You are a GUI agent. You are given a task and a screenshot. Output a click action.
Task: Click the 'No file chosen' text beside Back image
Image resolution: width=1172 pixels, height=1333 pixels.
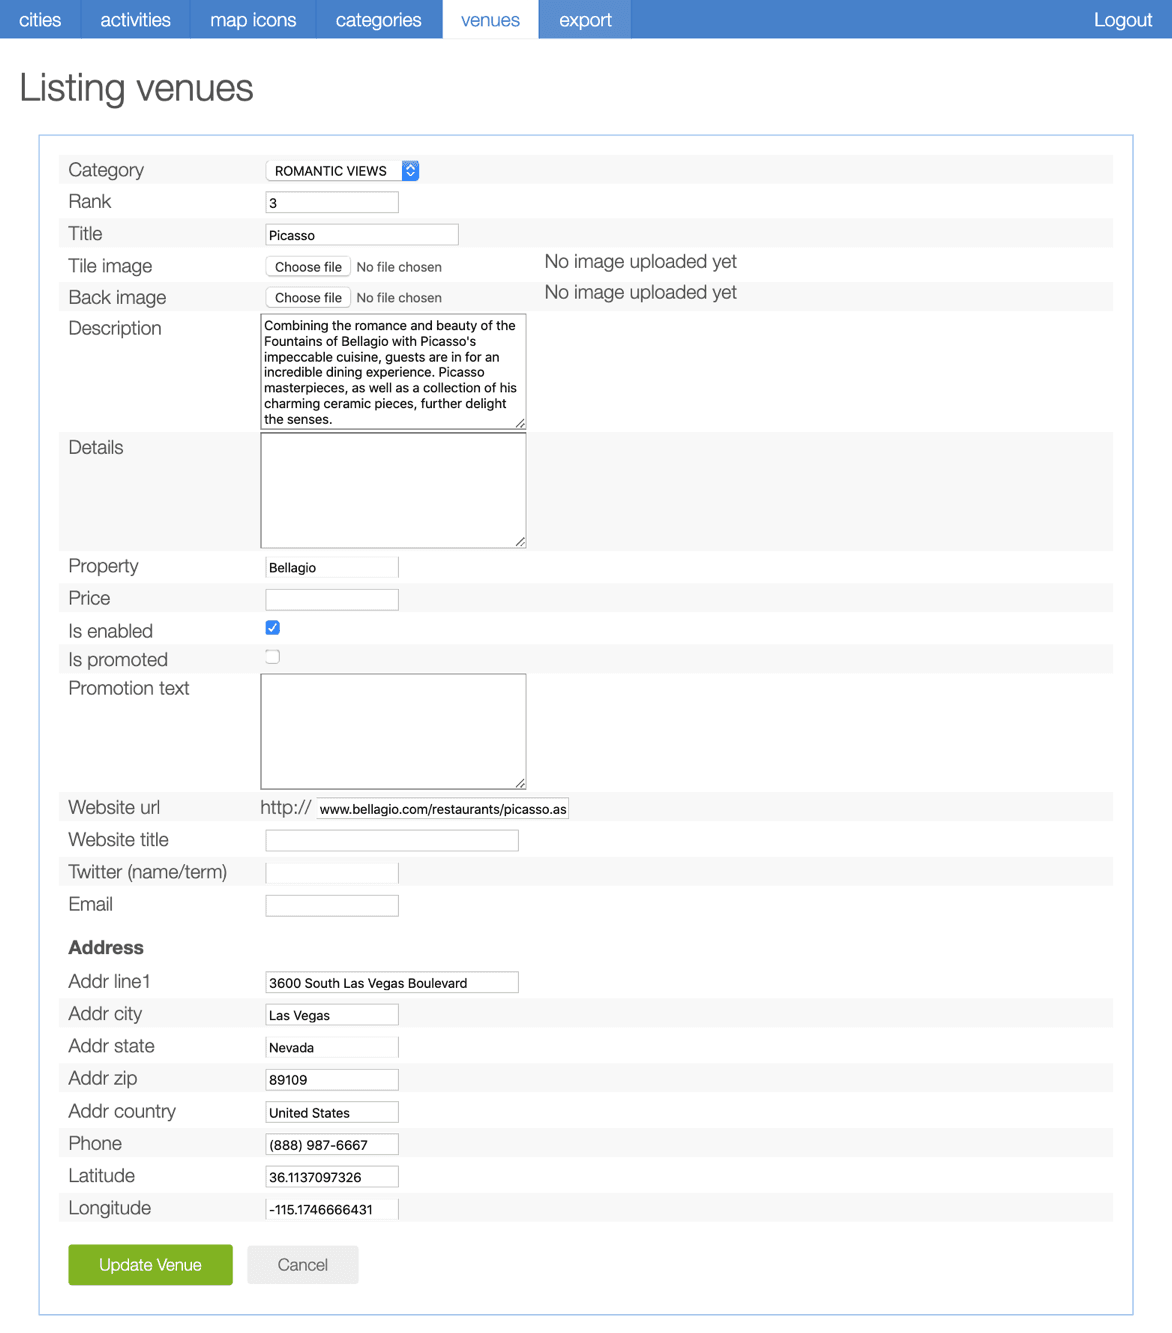(399, 298)
